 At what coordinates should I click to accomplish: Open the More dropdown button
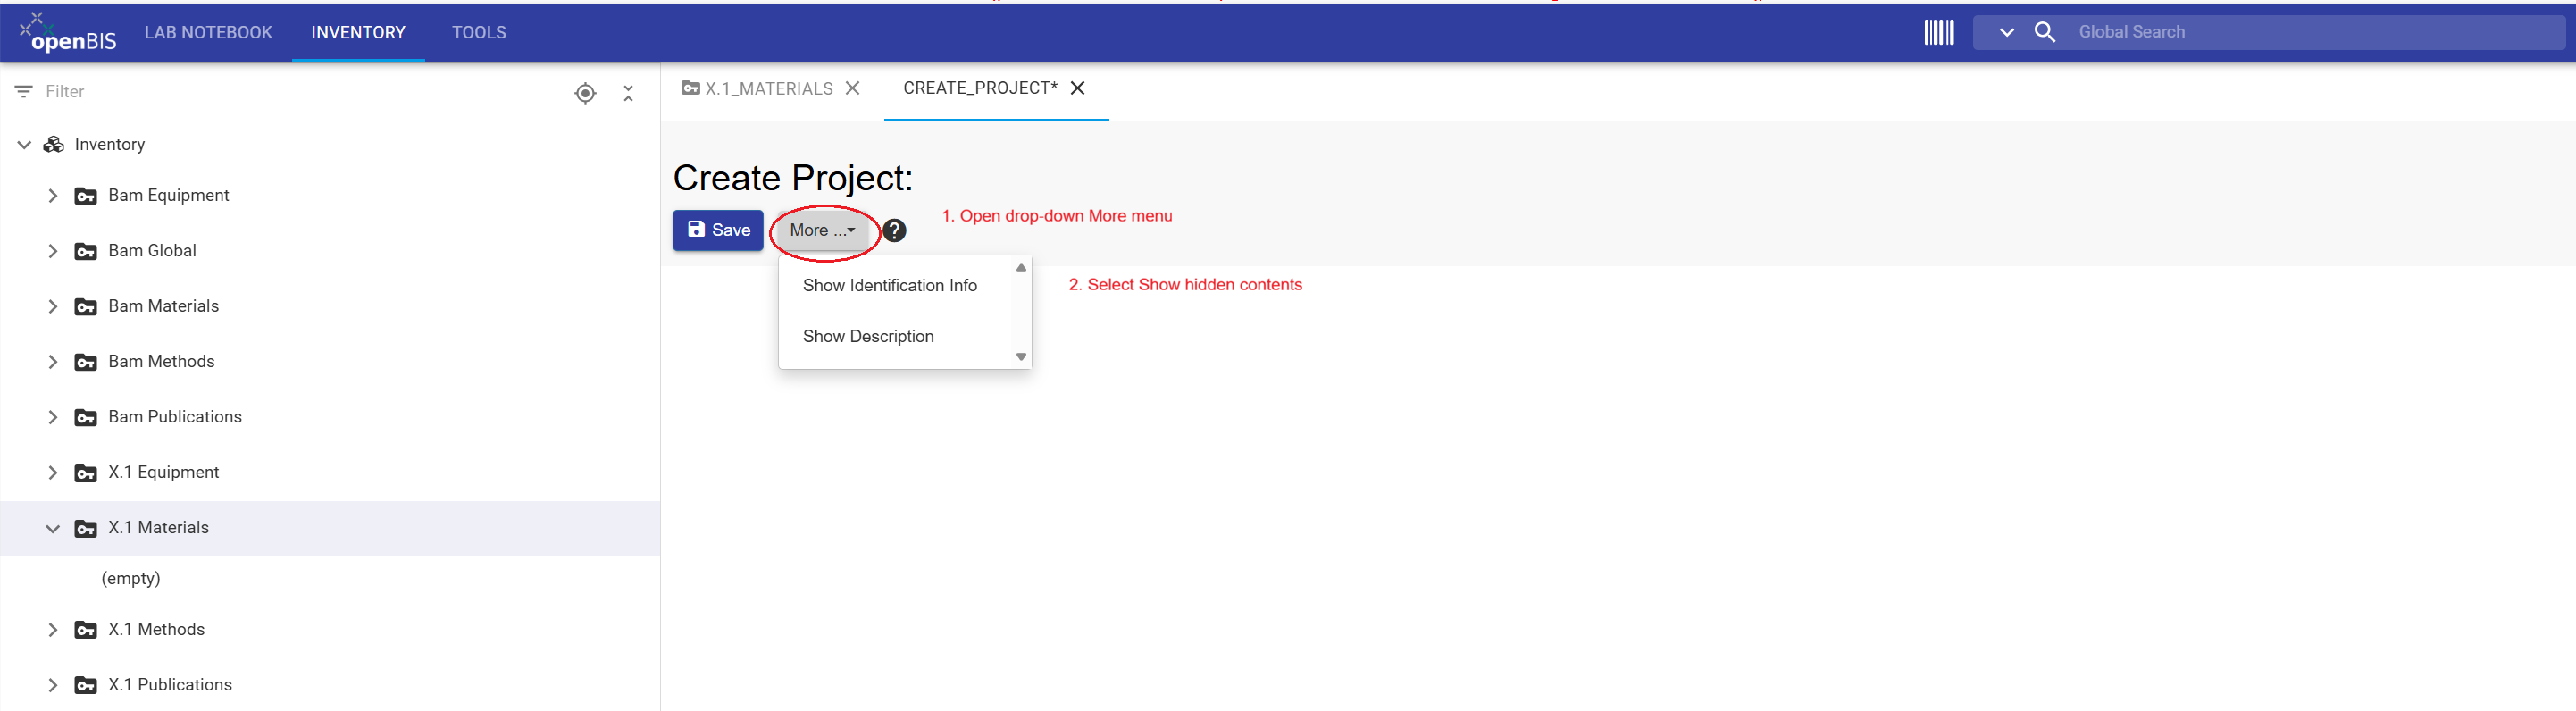[x=822, y=230]
